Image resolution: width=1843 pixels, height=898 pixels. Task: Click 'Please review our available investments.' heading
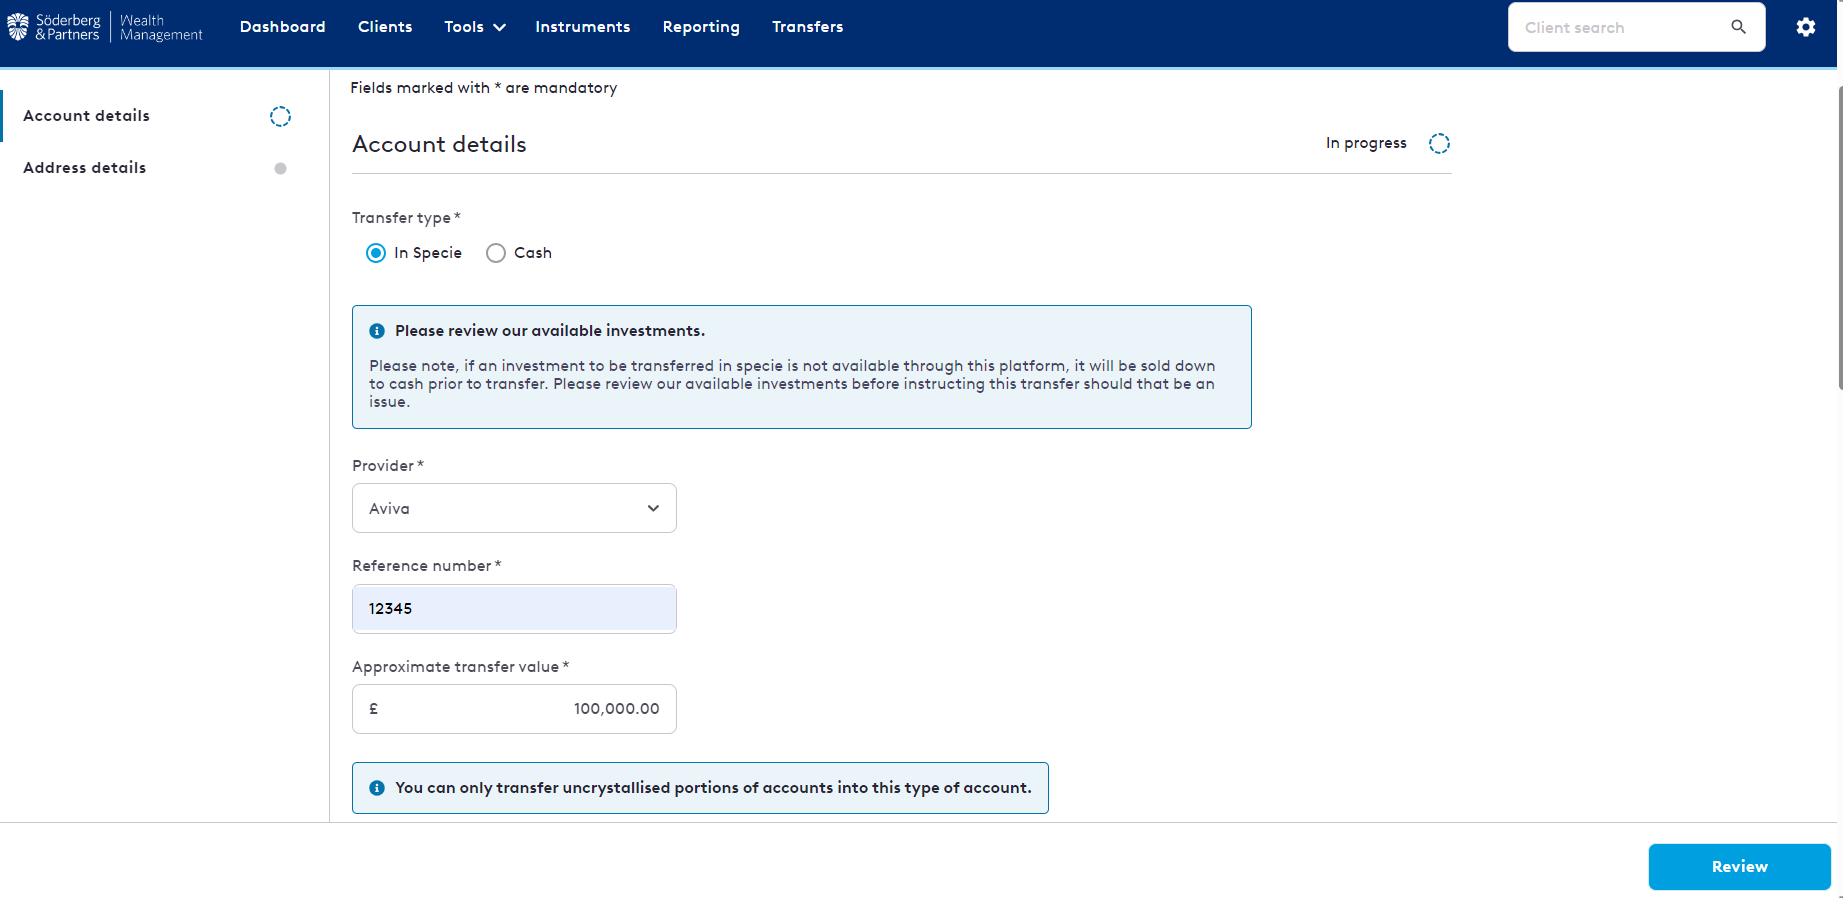point(550,331)
